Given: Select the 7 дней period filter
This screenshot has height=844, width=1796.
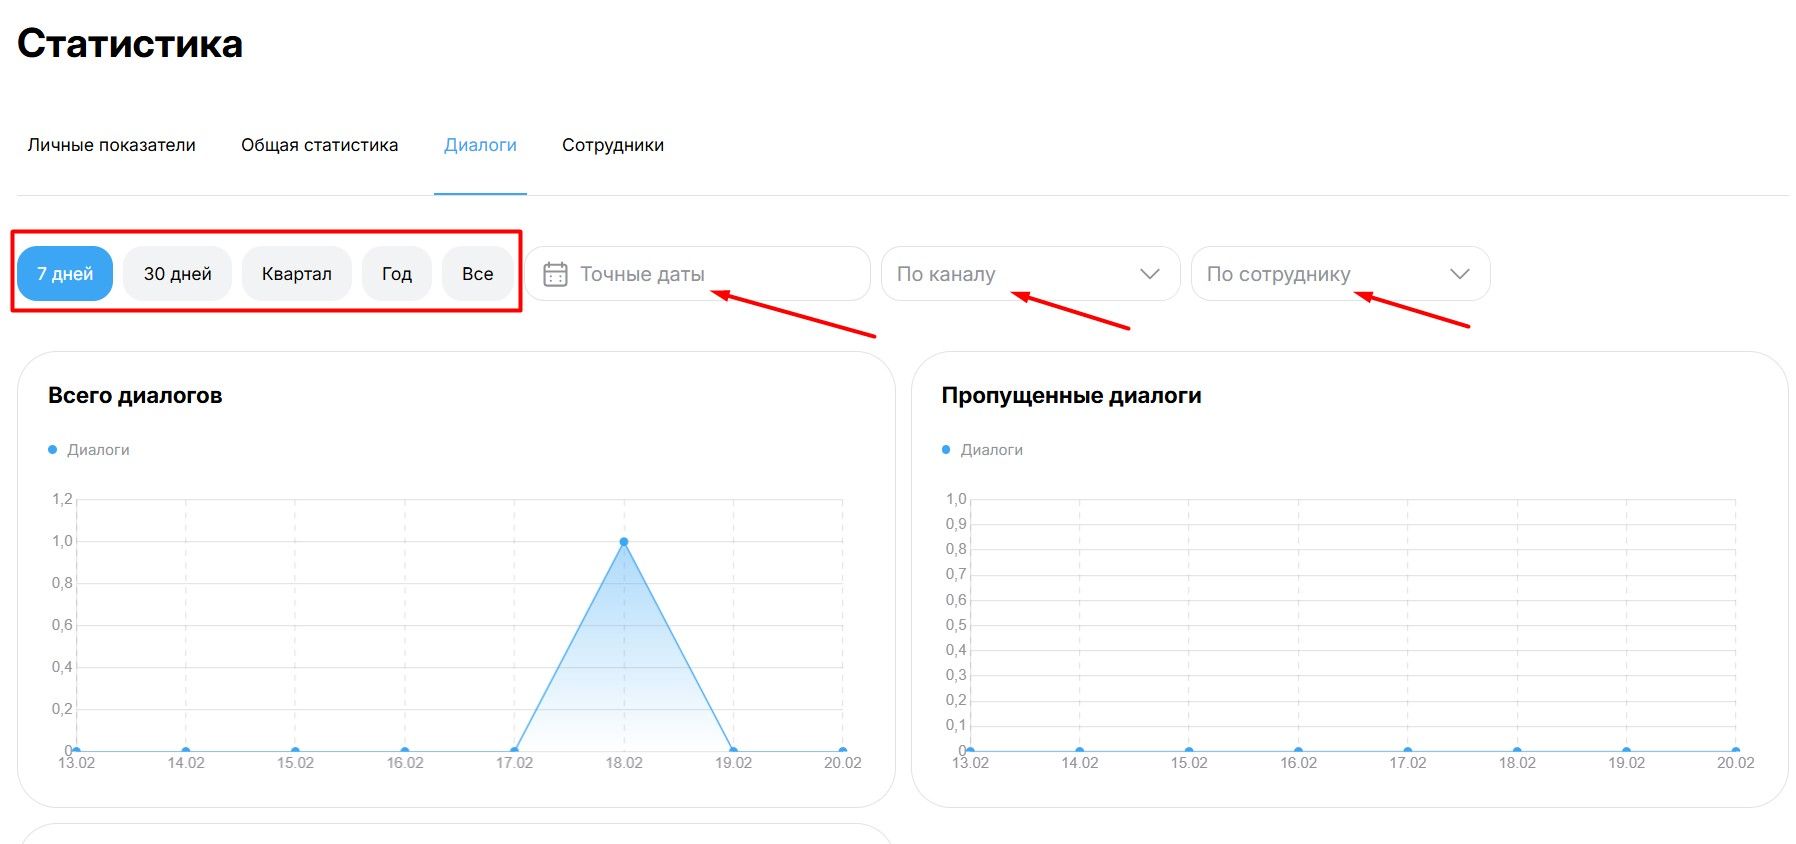Looking at the screenshot, I should [65, 274].
